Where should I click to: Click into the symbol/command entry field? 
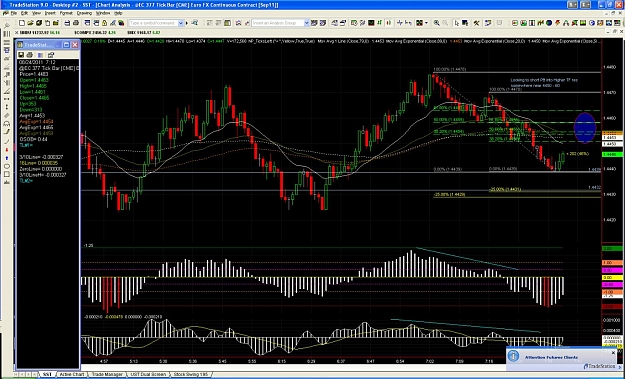click(153, 23)
